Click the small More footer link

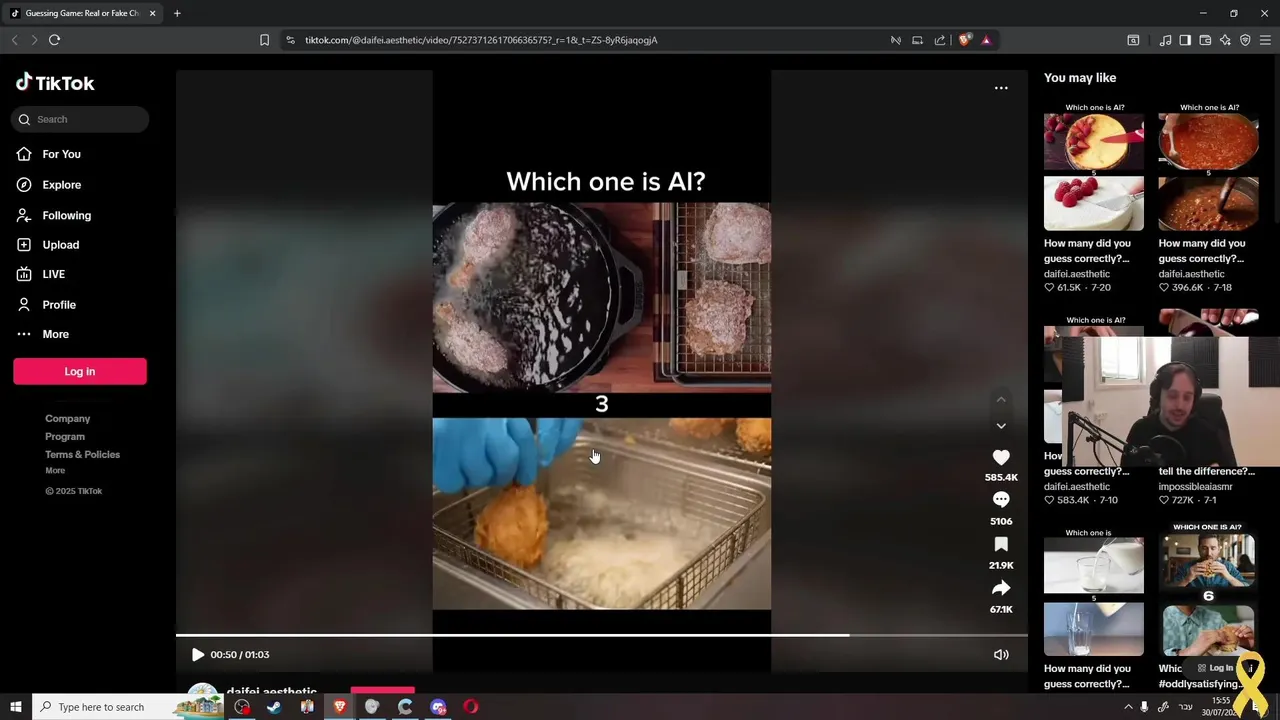[55, 471]
